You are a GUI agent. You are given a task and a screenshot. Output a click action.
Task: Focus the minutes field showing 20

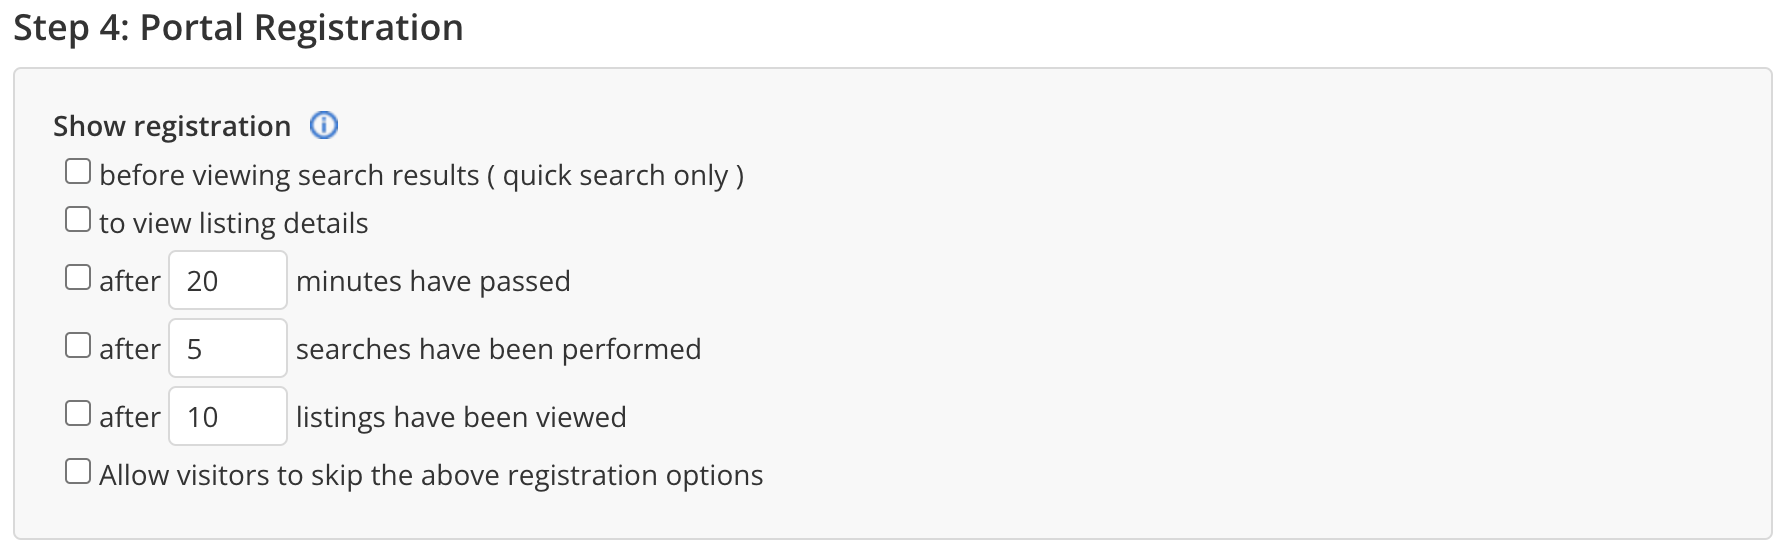tap(228, 280)
